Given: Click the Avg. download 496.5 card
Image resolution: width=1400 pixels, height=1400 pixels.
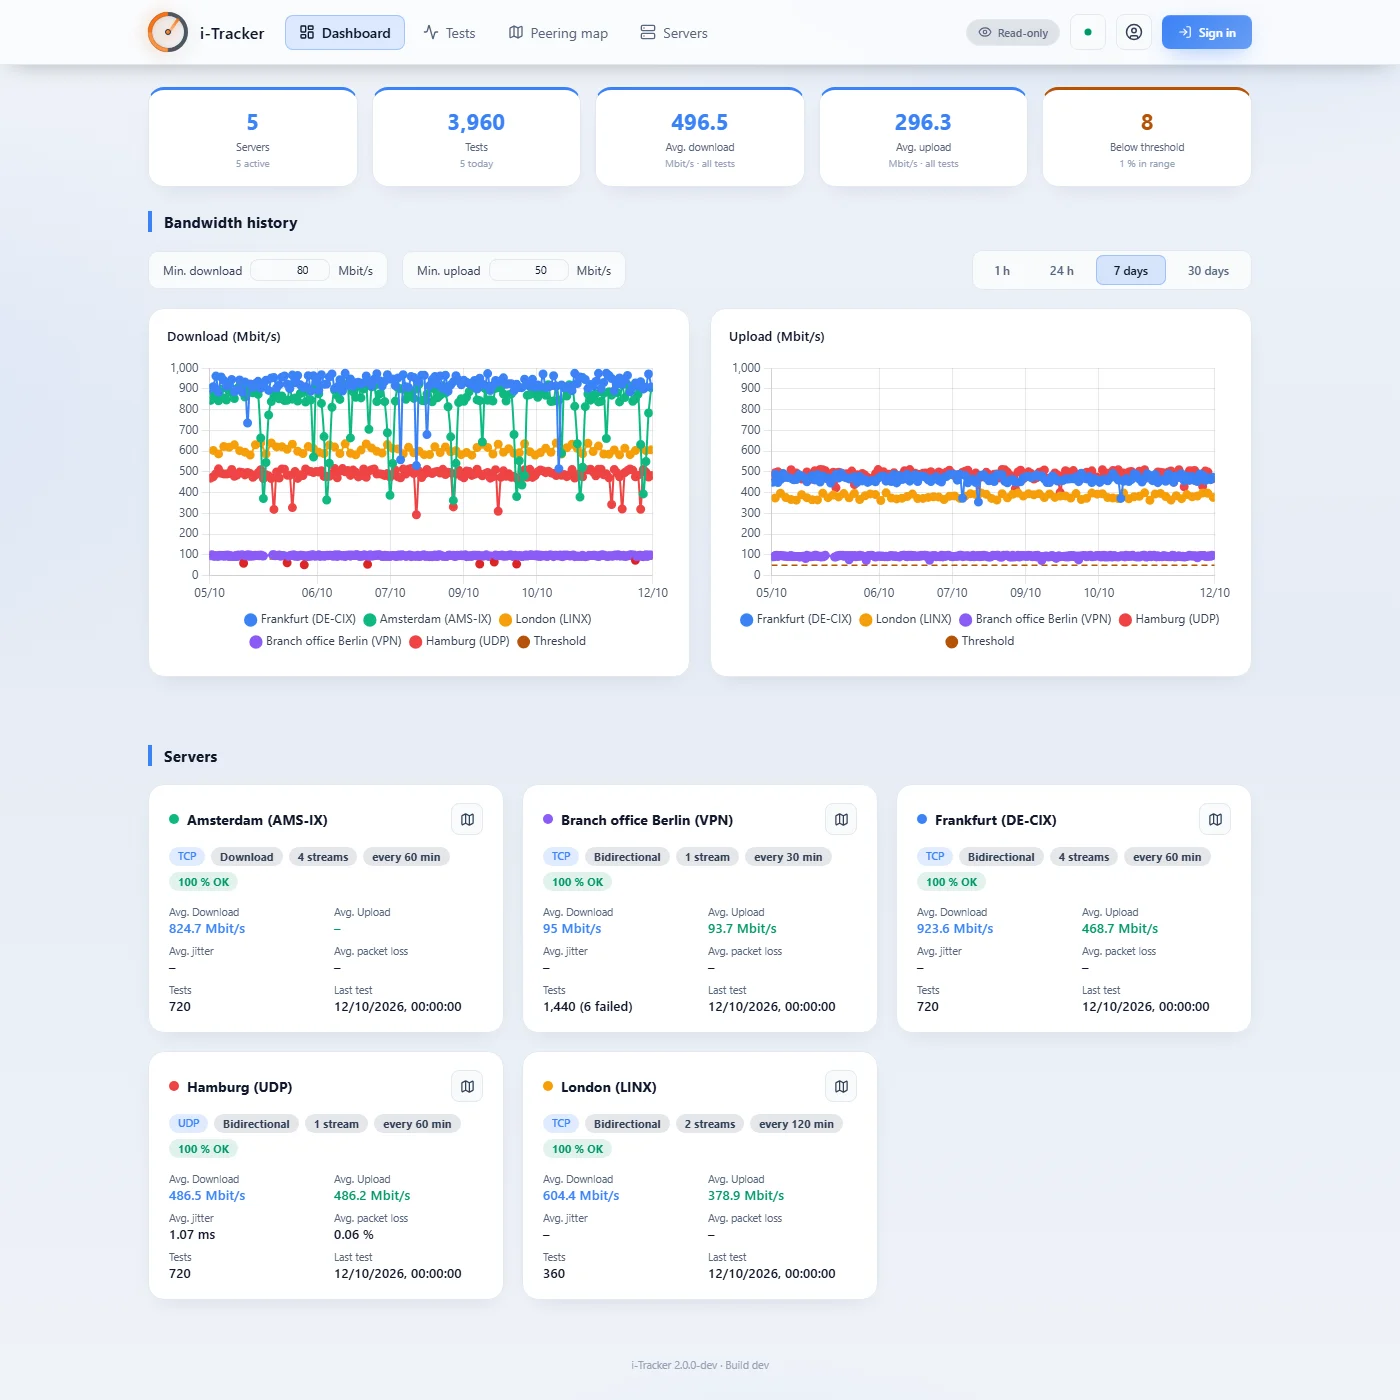Looking at the screenshot, I should click(700, 137).
